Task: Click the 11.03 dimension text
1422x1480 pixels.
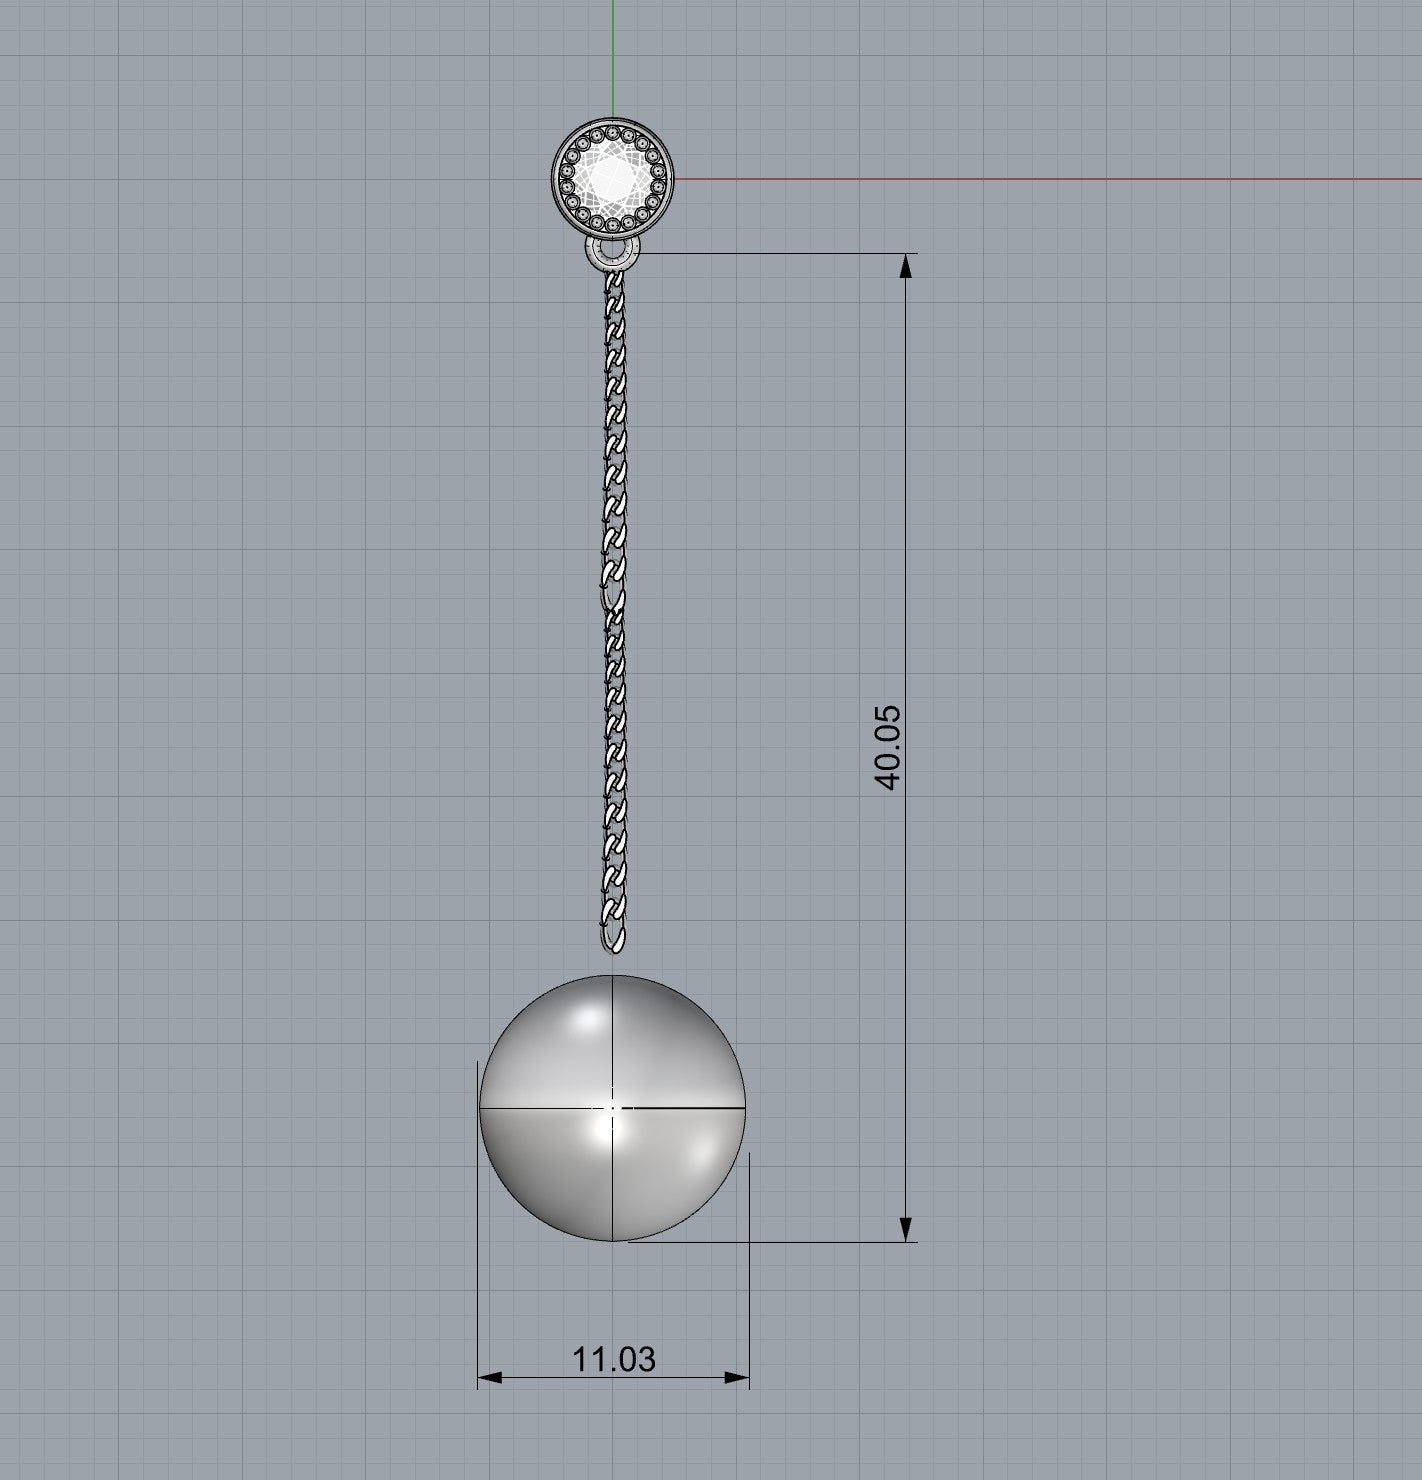Action: 613,1359
